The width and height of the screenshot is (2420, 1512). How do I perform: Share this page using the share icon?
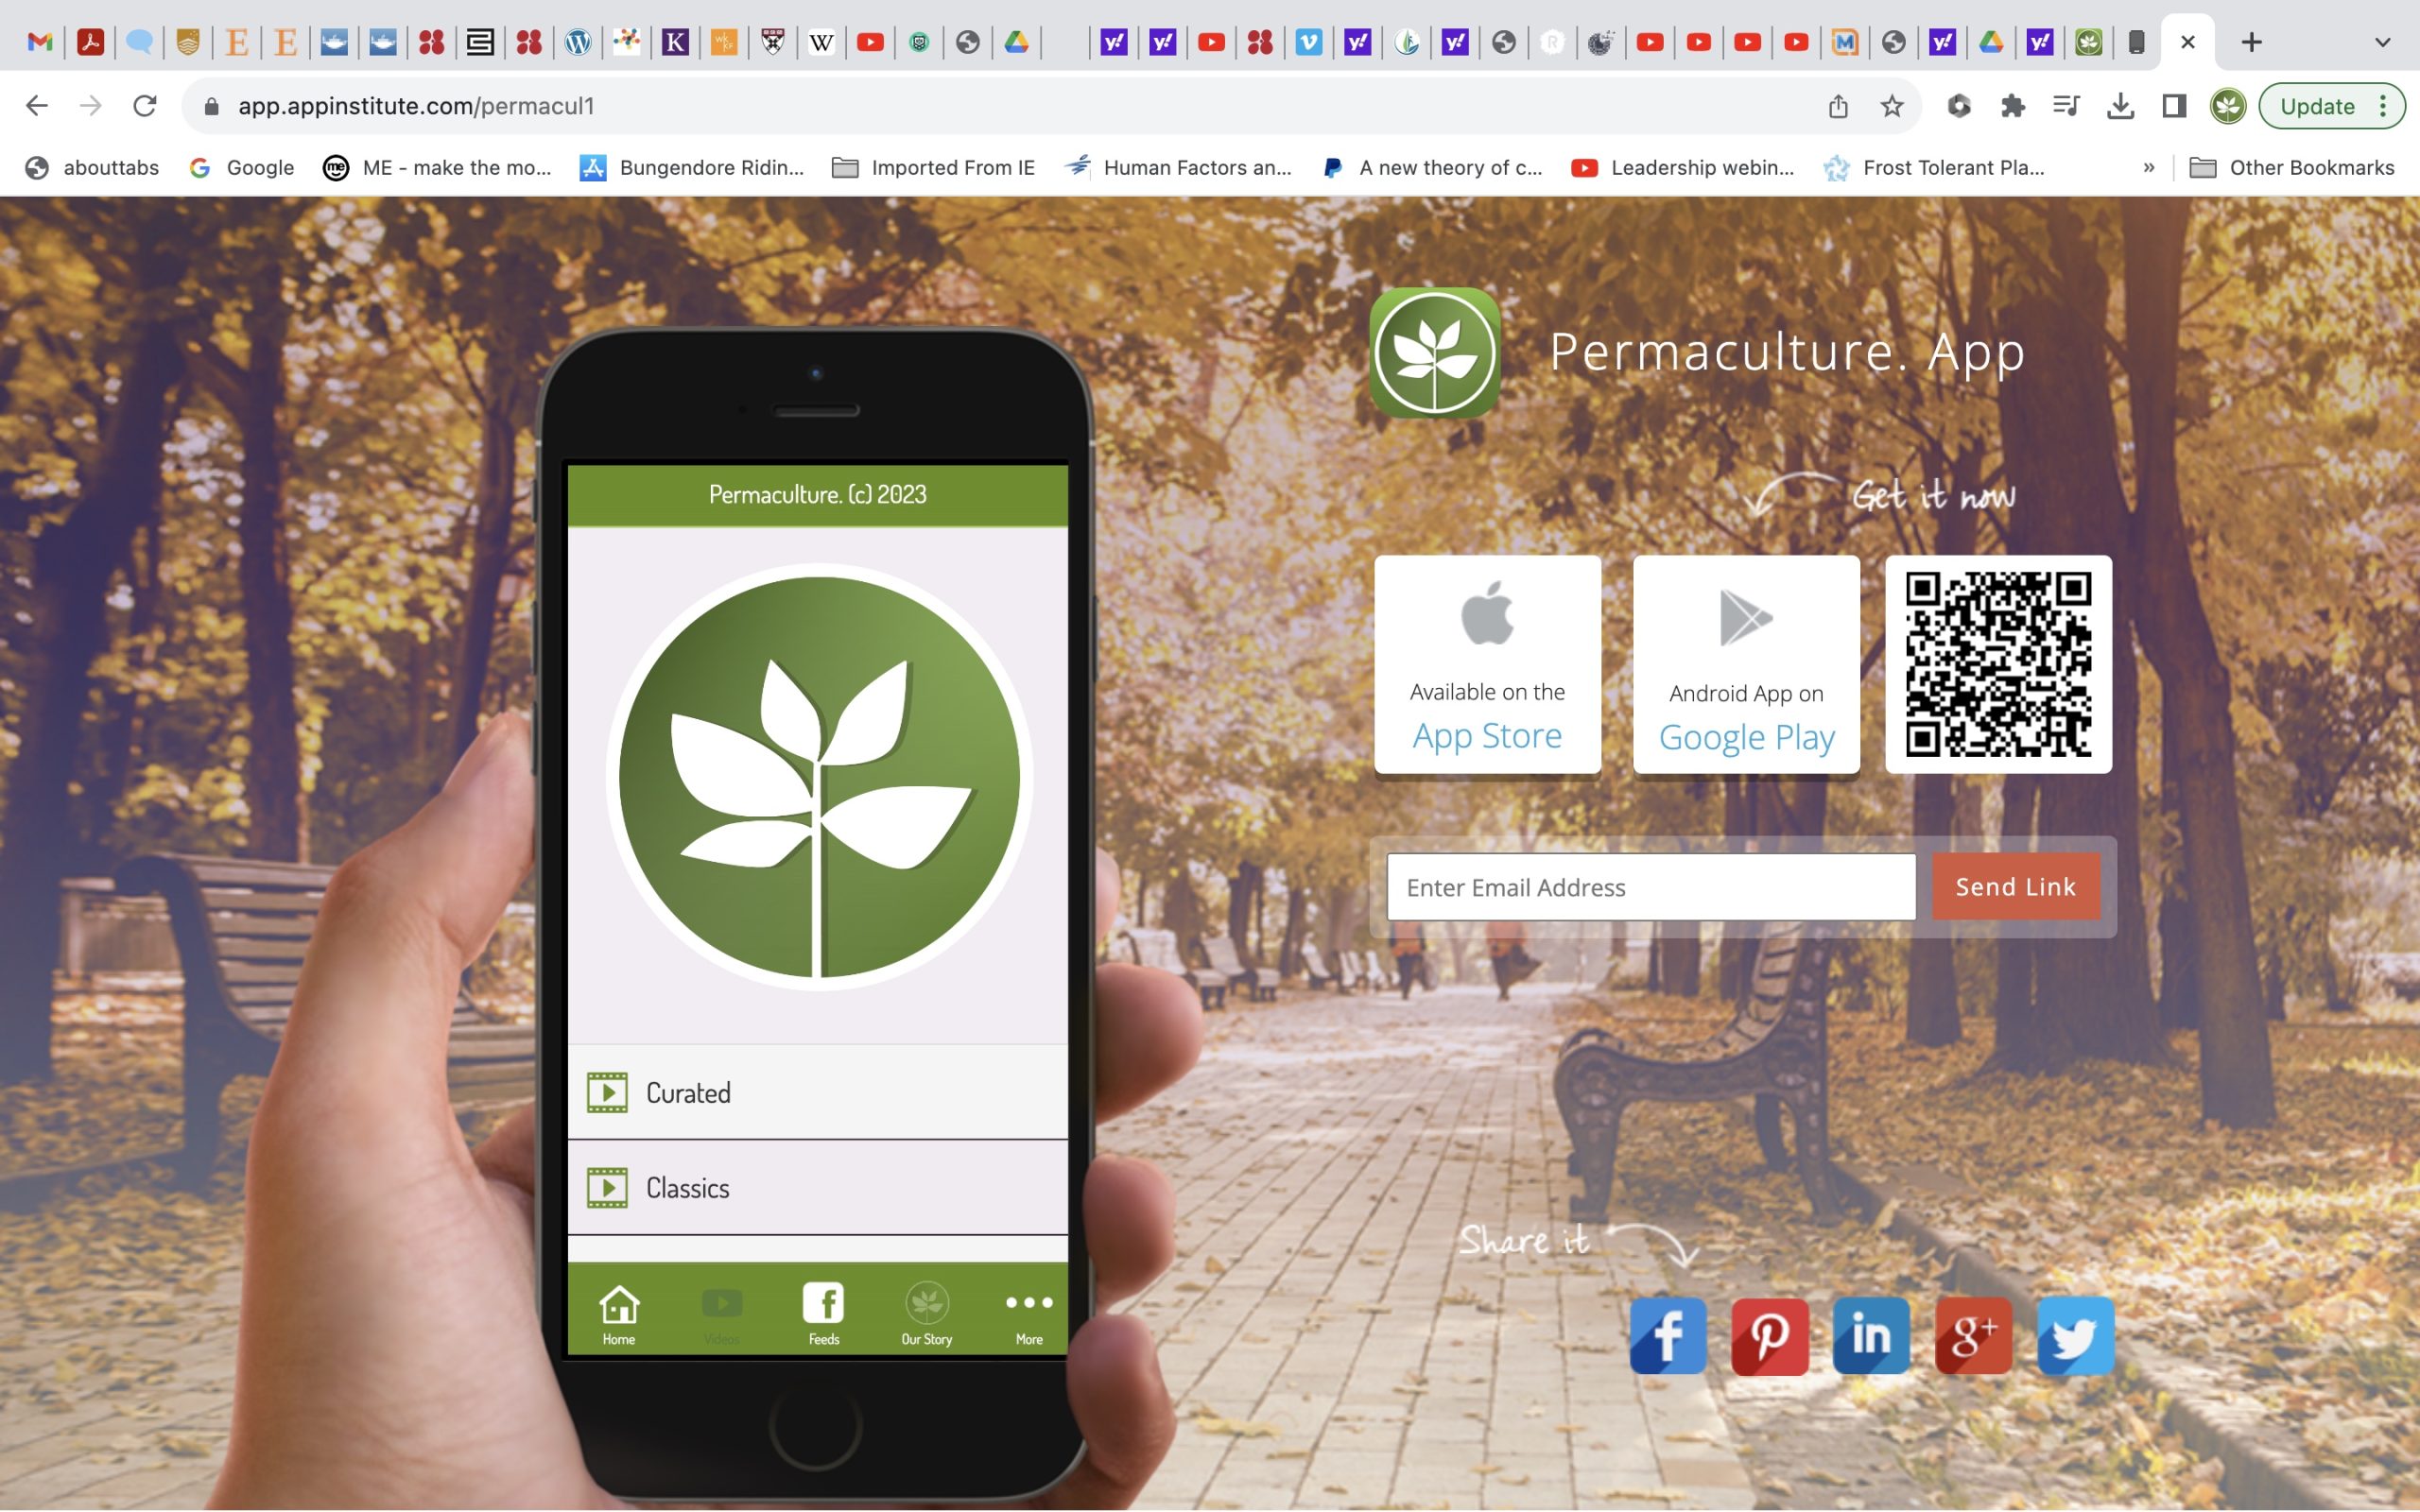click(1838, 106)
